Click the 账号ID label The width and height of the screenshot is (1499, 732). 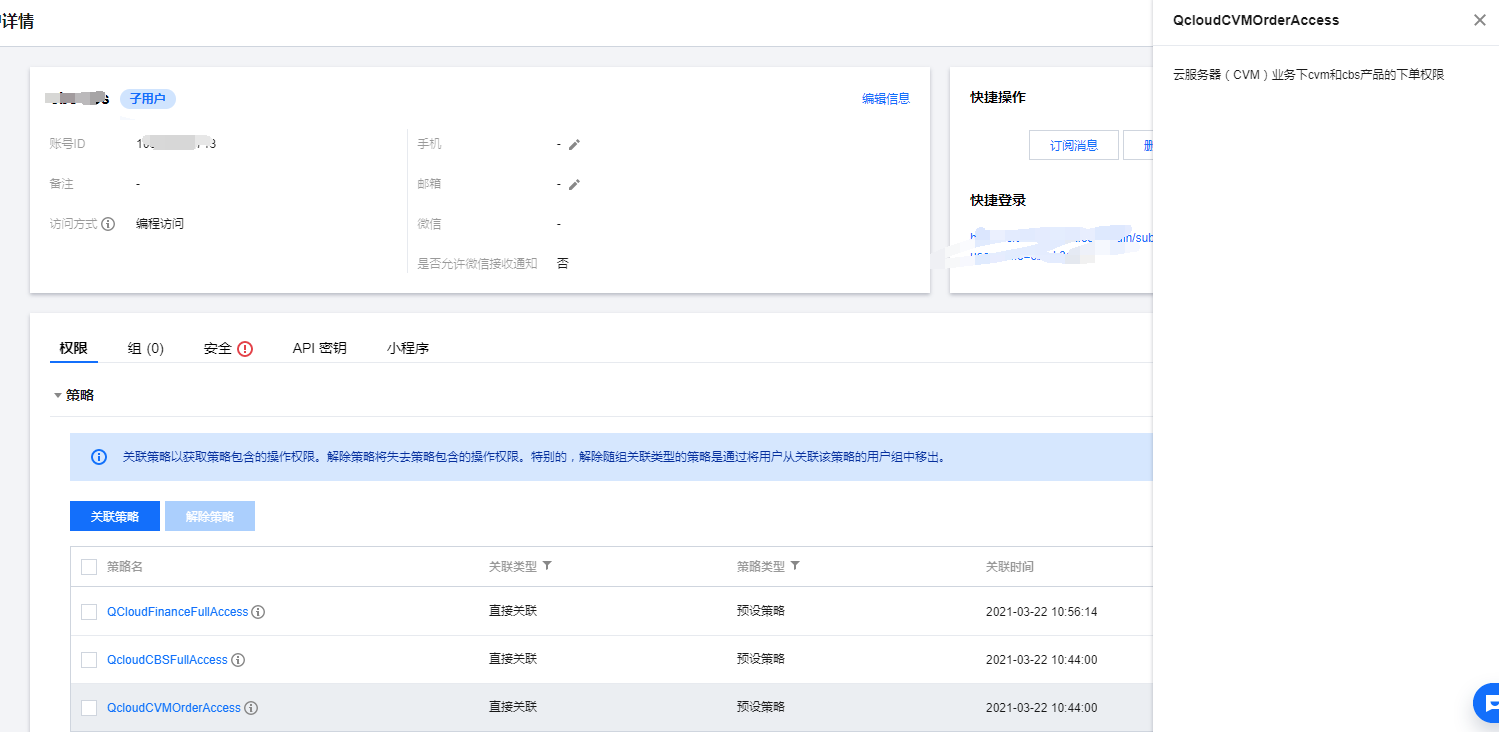pos(67,144)
